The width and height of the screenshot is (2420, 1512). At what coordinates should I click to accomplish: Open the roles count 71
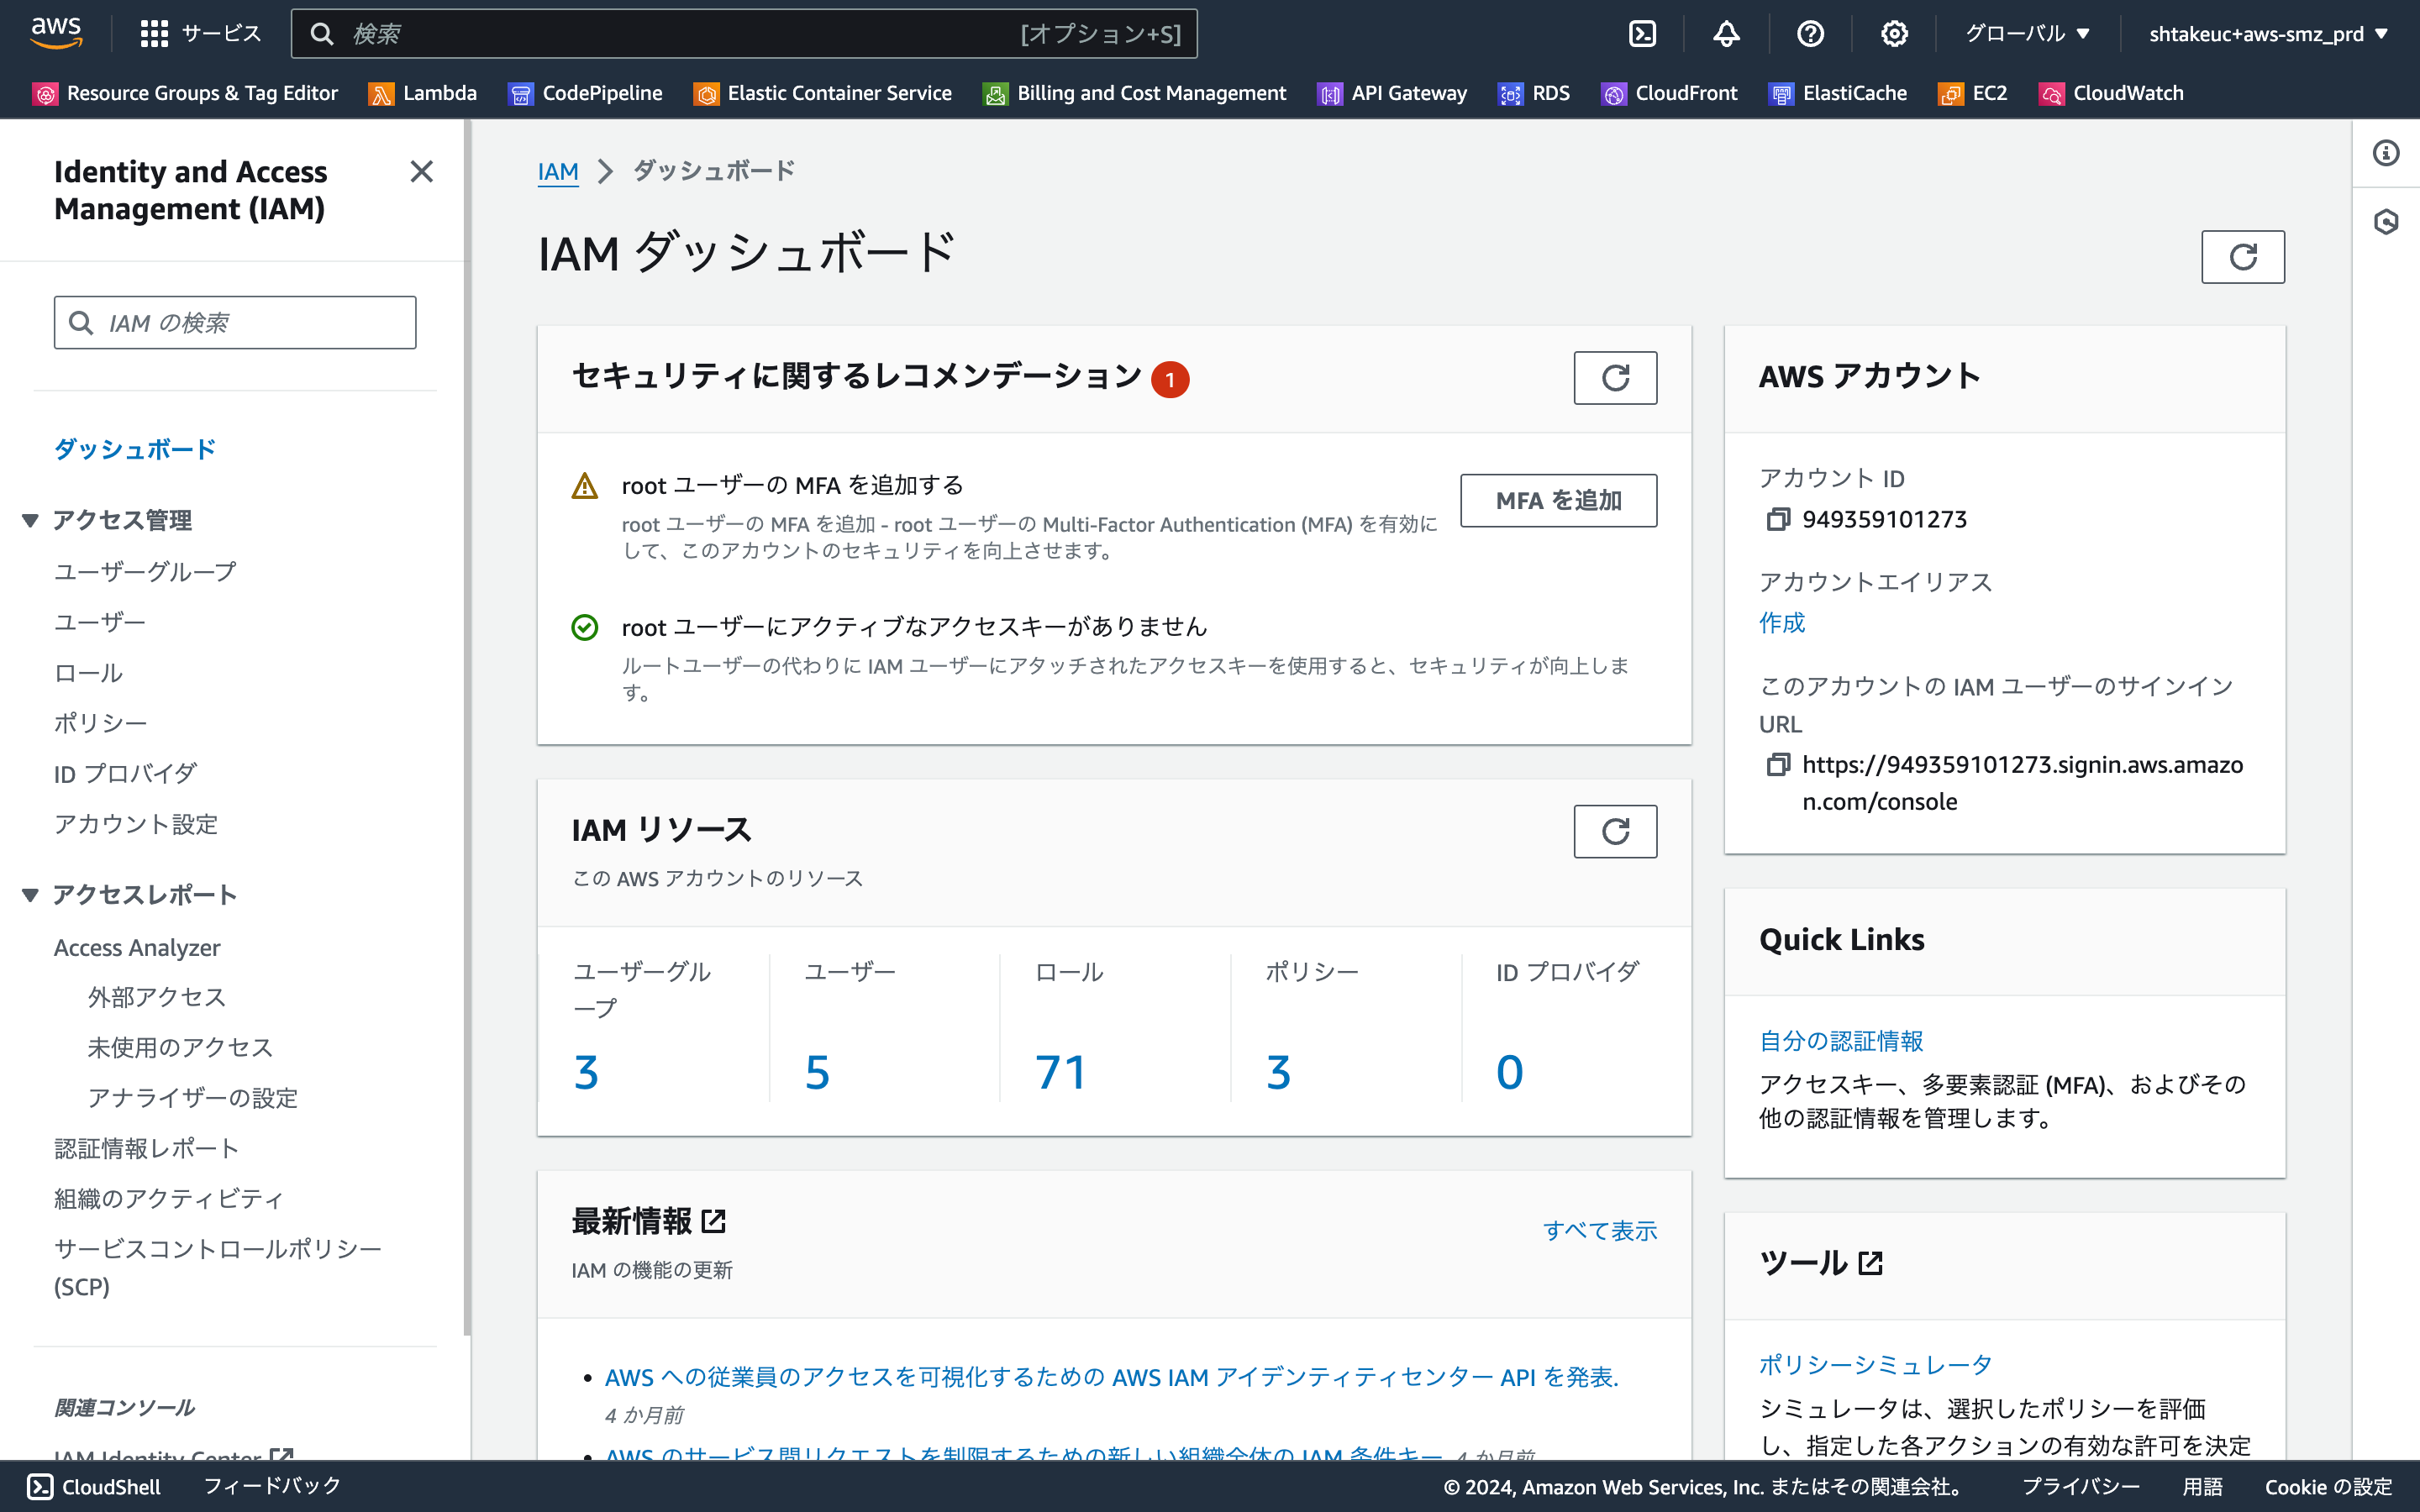coord(1061,1072)
